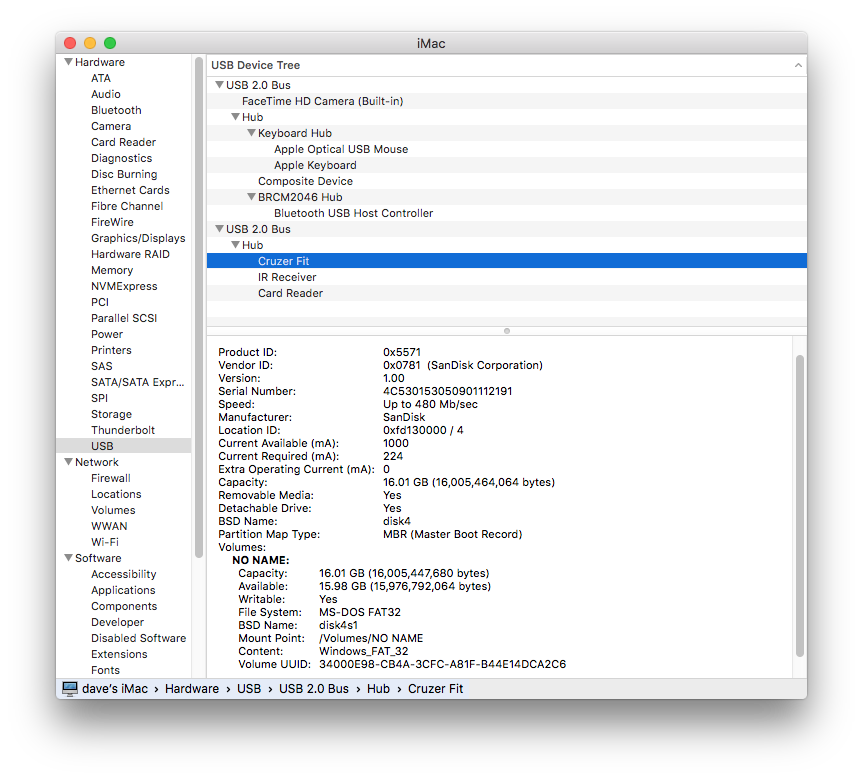Collapse the BRCM2046 Hub triangle

[x=252, y=197]
